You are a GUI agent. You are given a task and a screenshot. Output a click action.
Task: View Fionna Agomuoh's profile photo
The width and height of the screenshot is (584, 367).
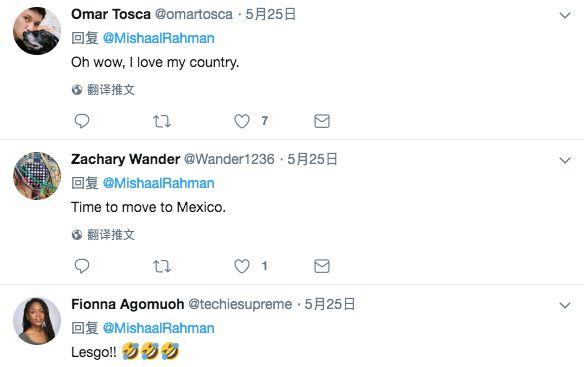click(x=37, y=321)
